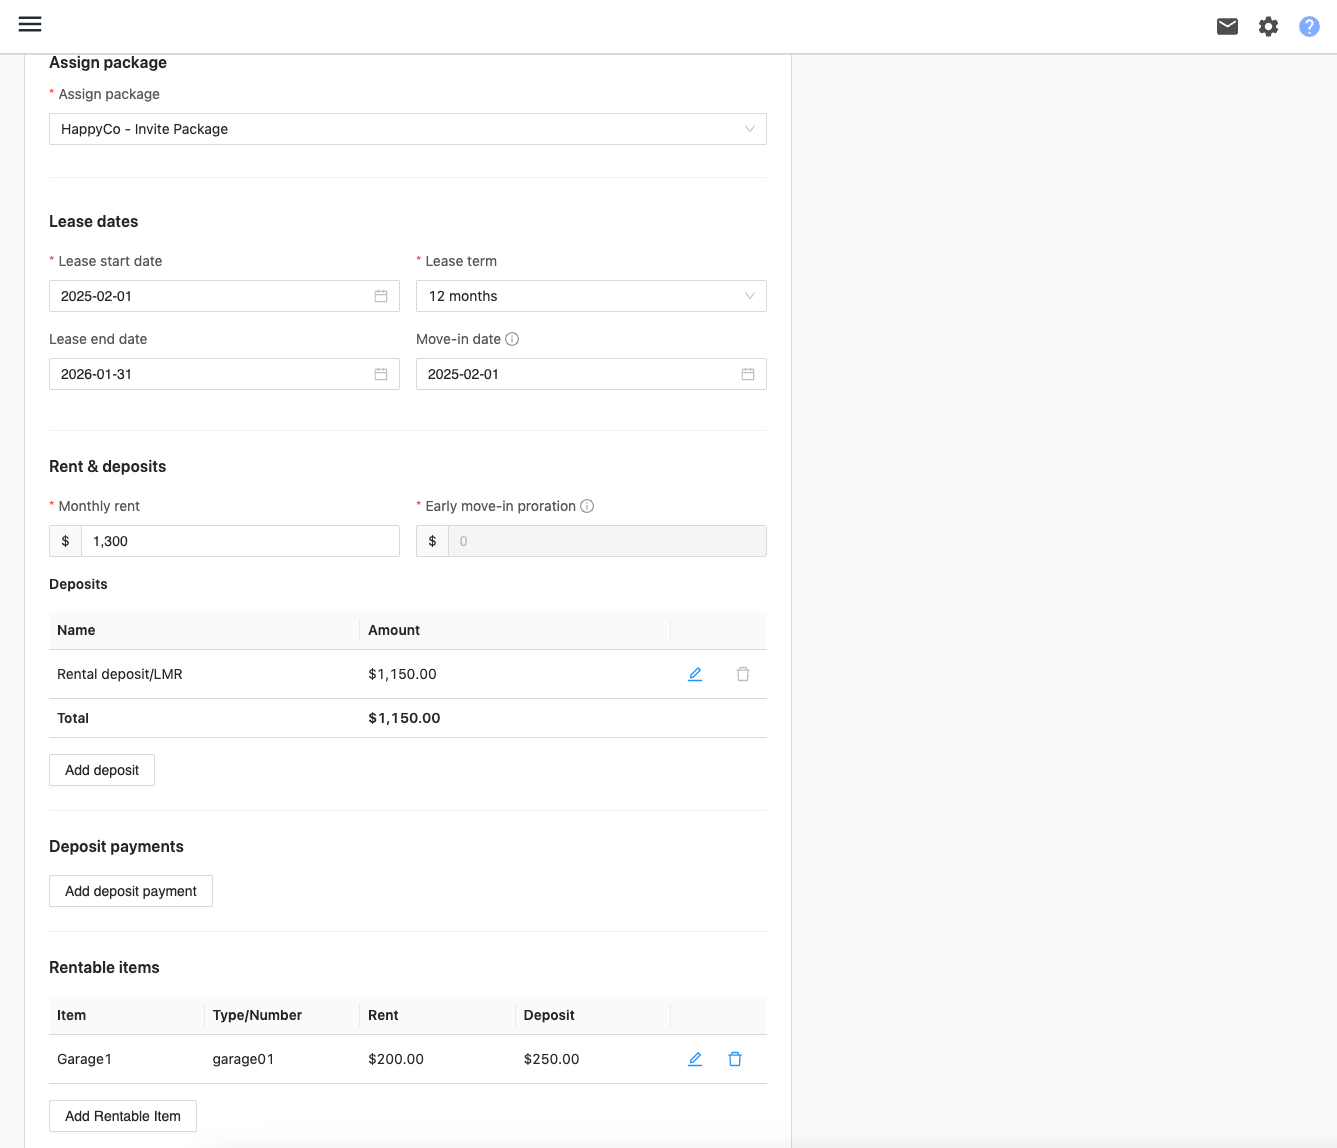Select the $250.00 deposit cell

pyautogui.click(x=593, y=1059)
